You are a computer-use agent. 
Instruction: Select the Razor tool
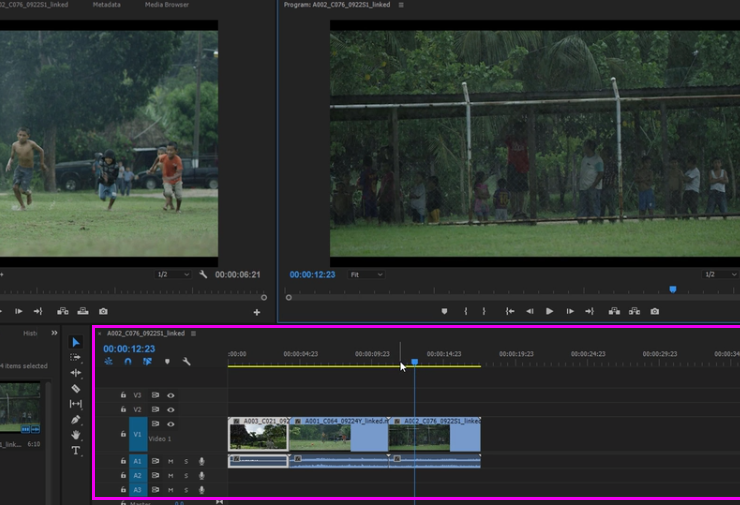click(x=76, y=388)
